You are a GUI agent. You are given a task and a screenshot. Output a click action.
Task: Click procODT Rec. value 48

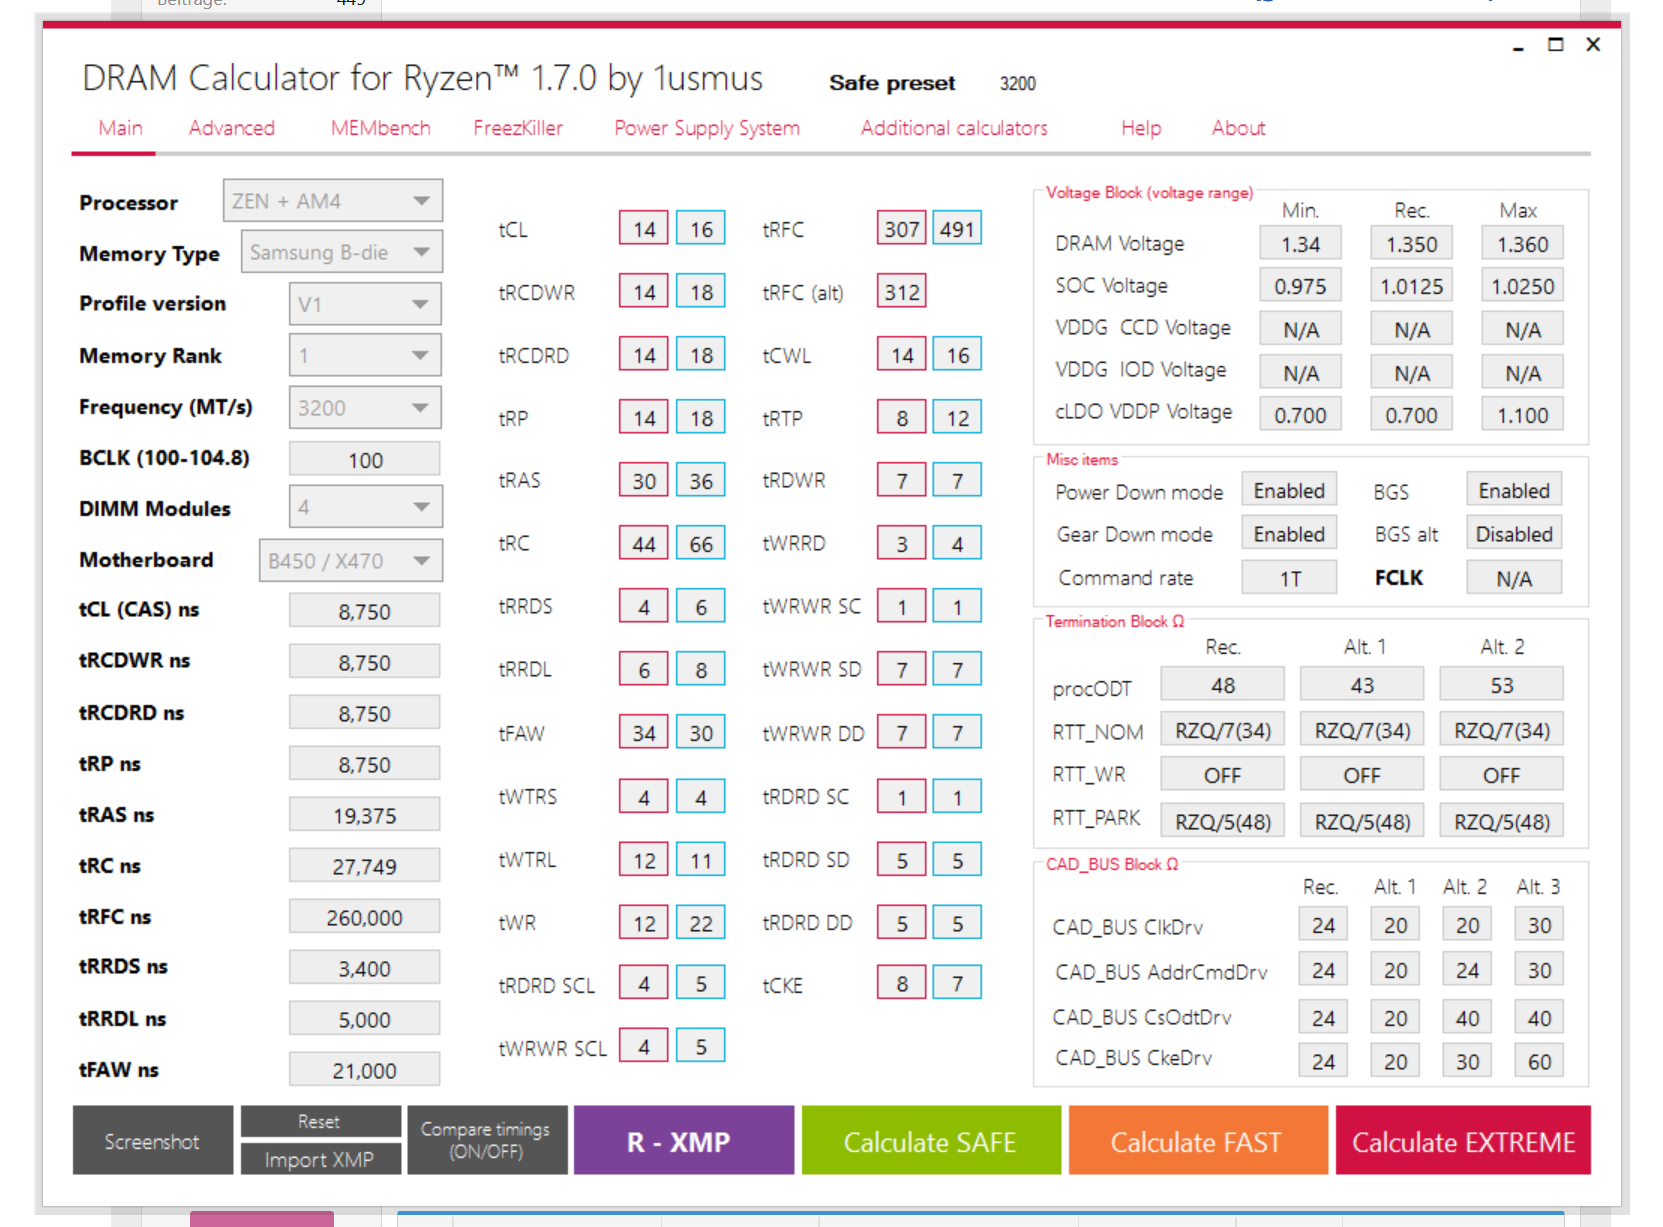click(1222, 685)
